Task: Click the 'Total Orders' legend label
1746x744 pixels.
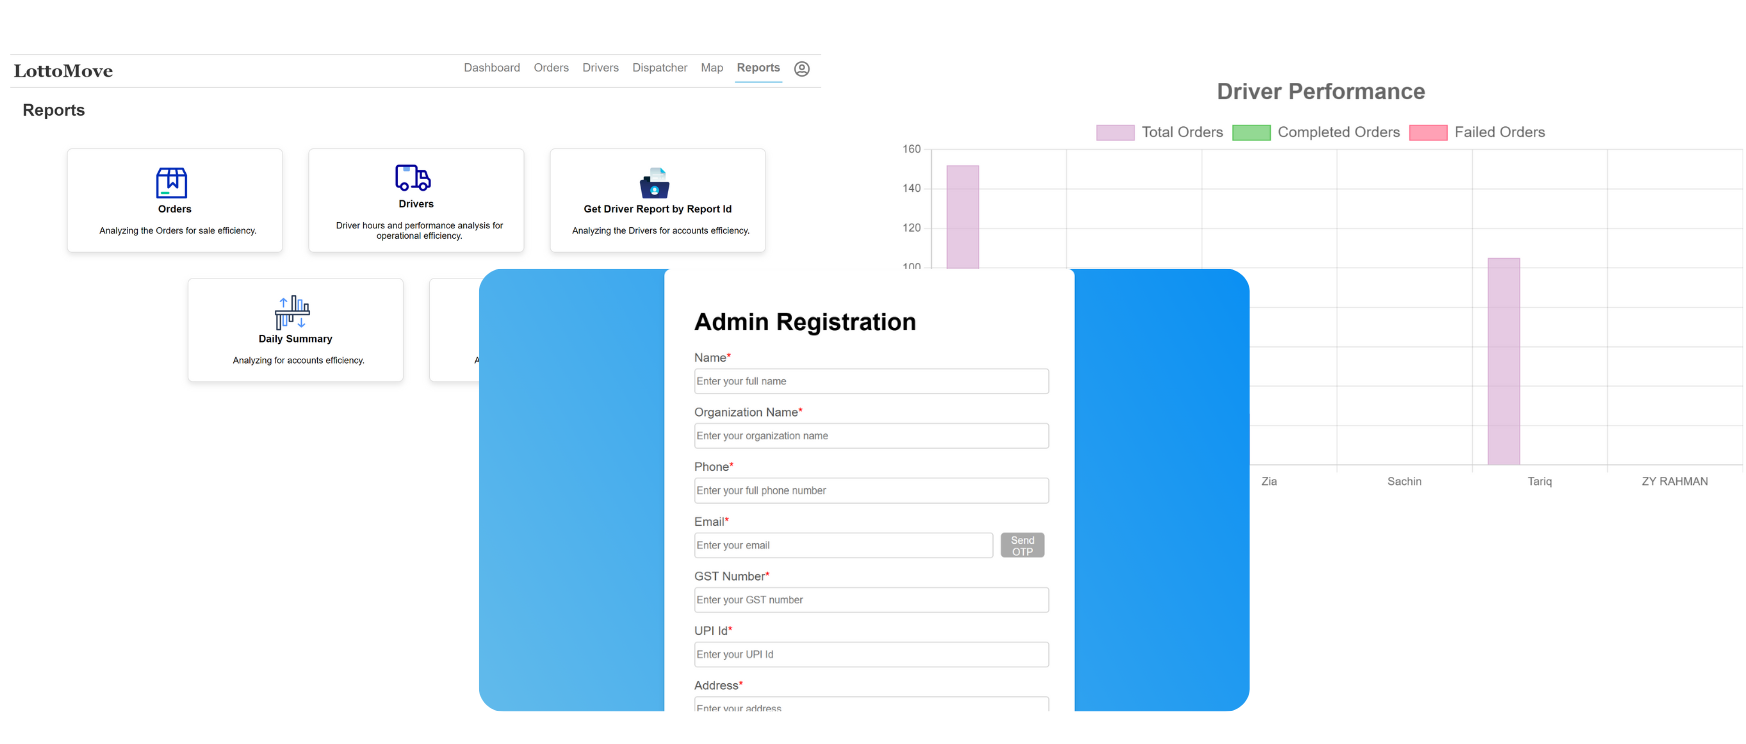Action: tap(1182, 132)
